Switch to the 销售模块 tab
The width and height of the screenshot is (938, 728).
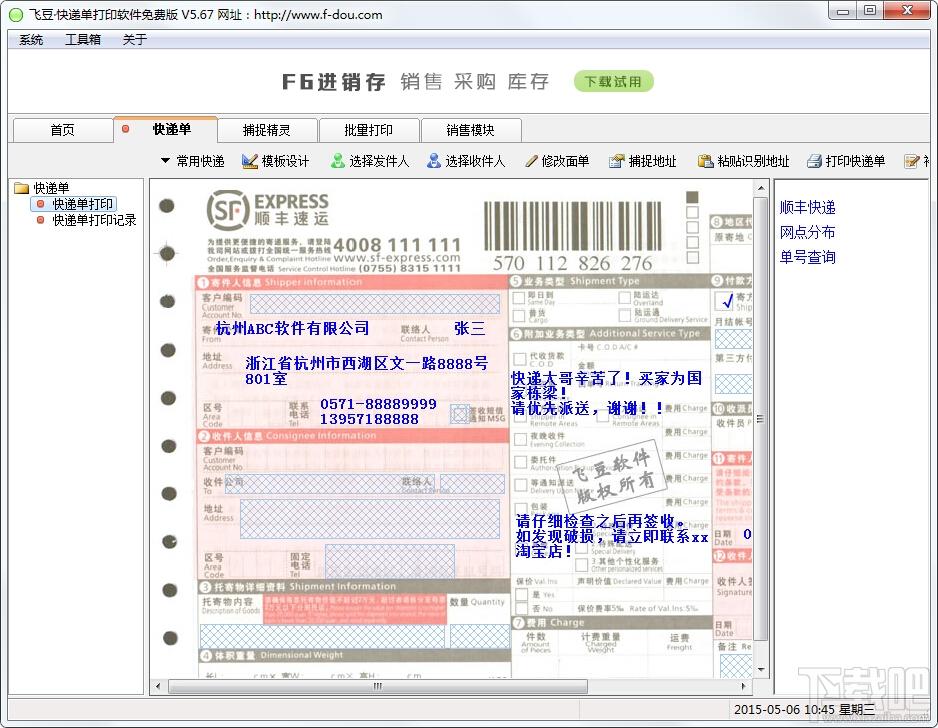click(471, 130)
